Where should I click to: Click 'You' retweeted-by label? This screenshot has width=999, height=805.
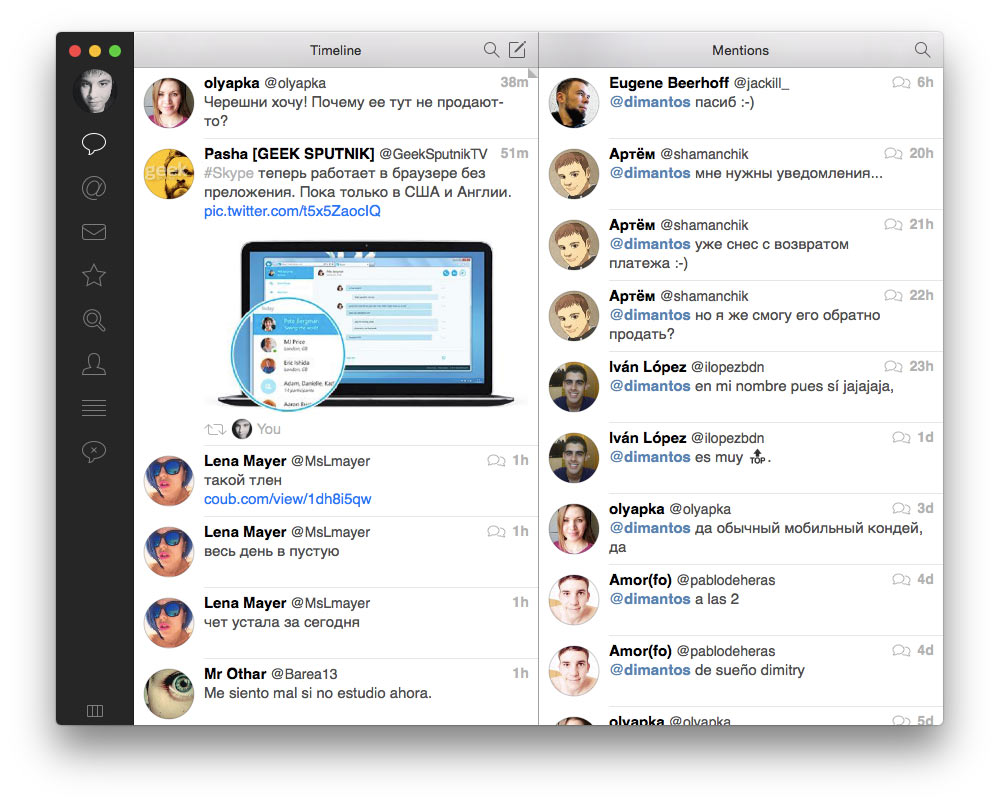pos(269,429)
